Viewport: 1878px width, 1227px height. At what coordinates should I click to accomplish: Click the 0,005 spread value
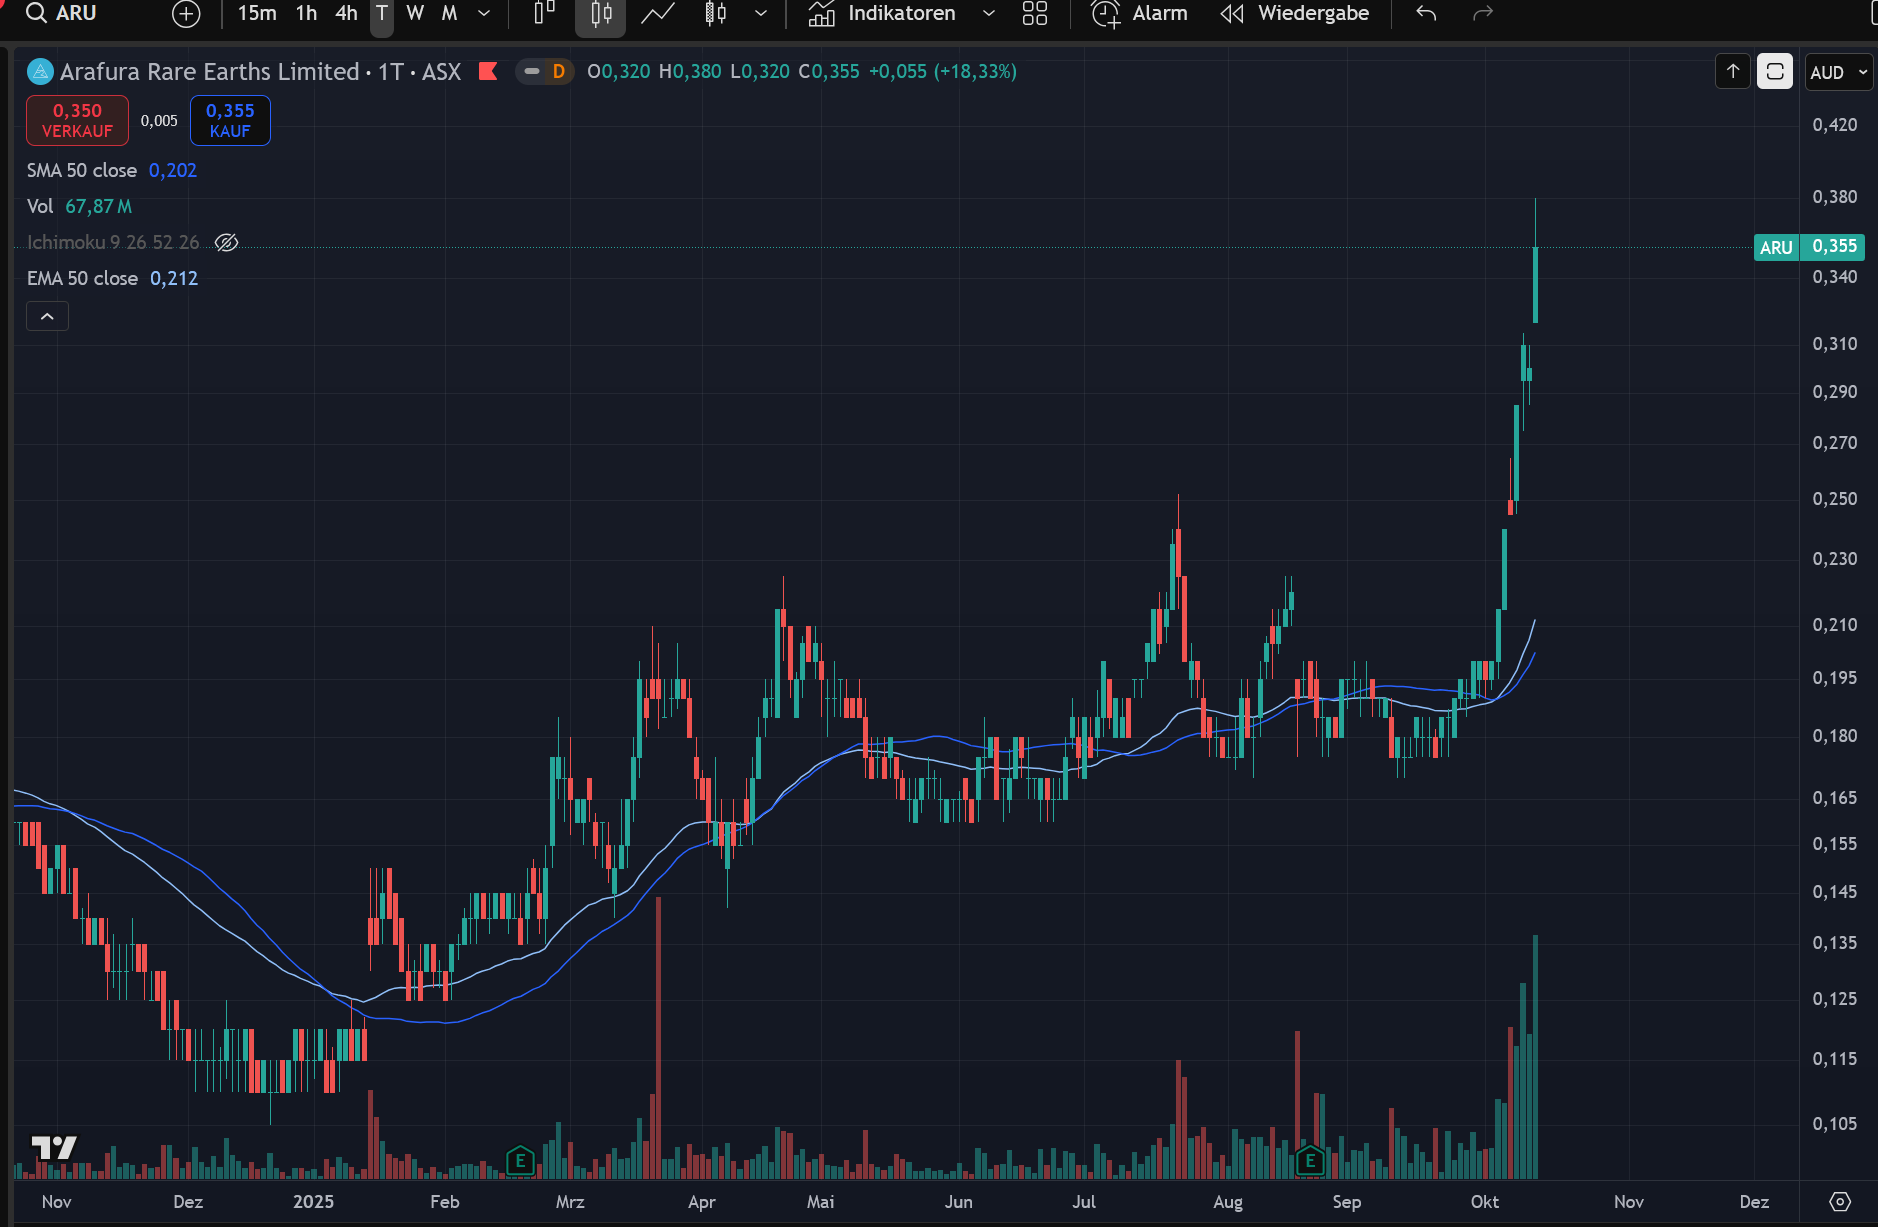click(159, 120)
